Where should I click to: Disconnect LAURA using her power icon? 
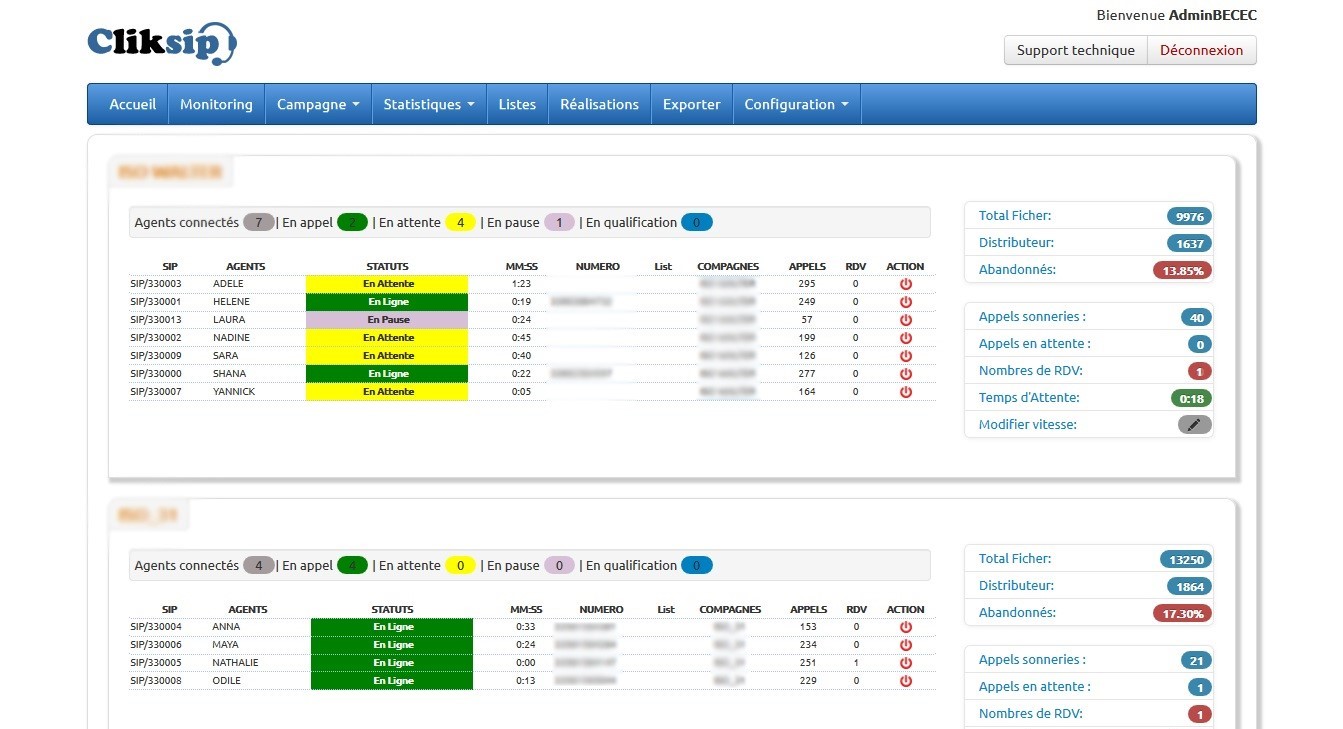(906, 320)
